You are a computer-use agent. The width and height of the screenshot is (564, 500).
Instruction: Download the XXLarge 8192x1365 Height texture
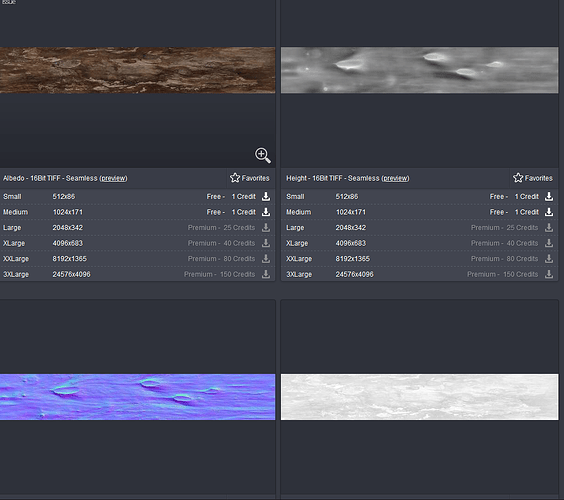click(549, 259)
